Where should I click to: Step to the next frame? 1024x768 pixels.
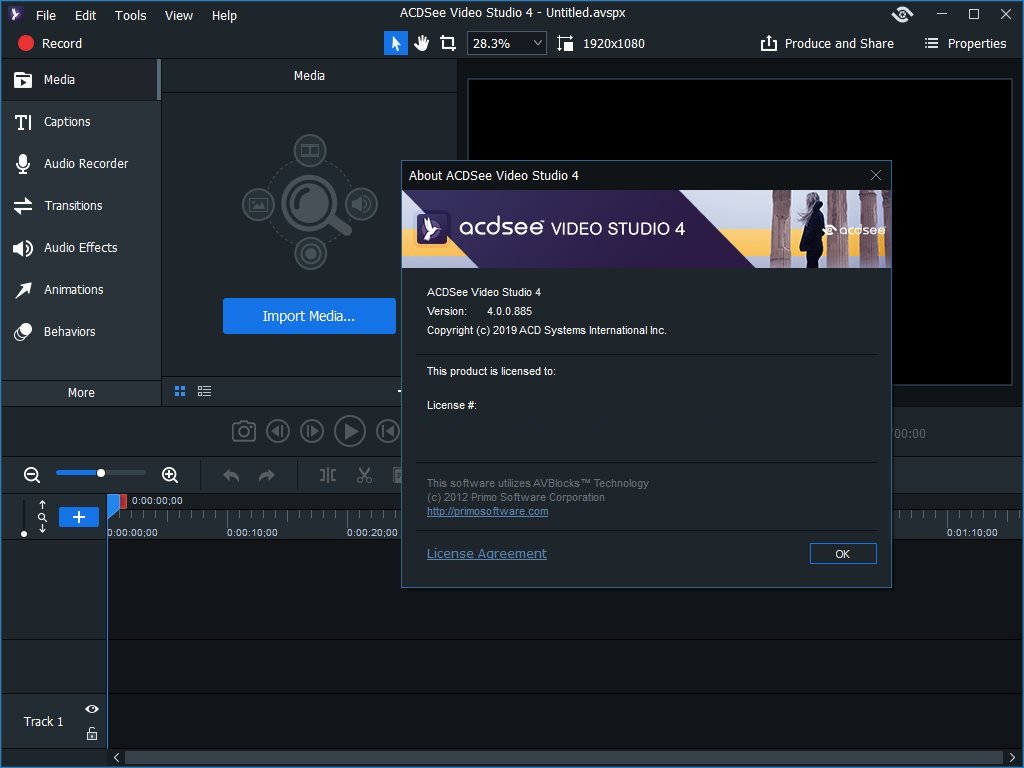pyautogui.click(x=312, y=432)
